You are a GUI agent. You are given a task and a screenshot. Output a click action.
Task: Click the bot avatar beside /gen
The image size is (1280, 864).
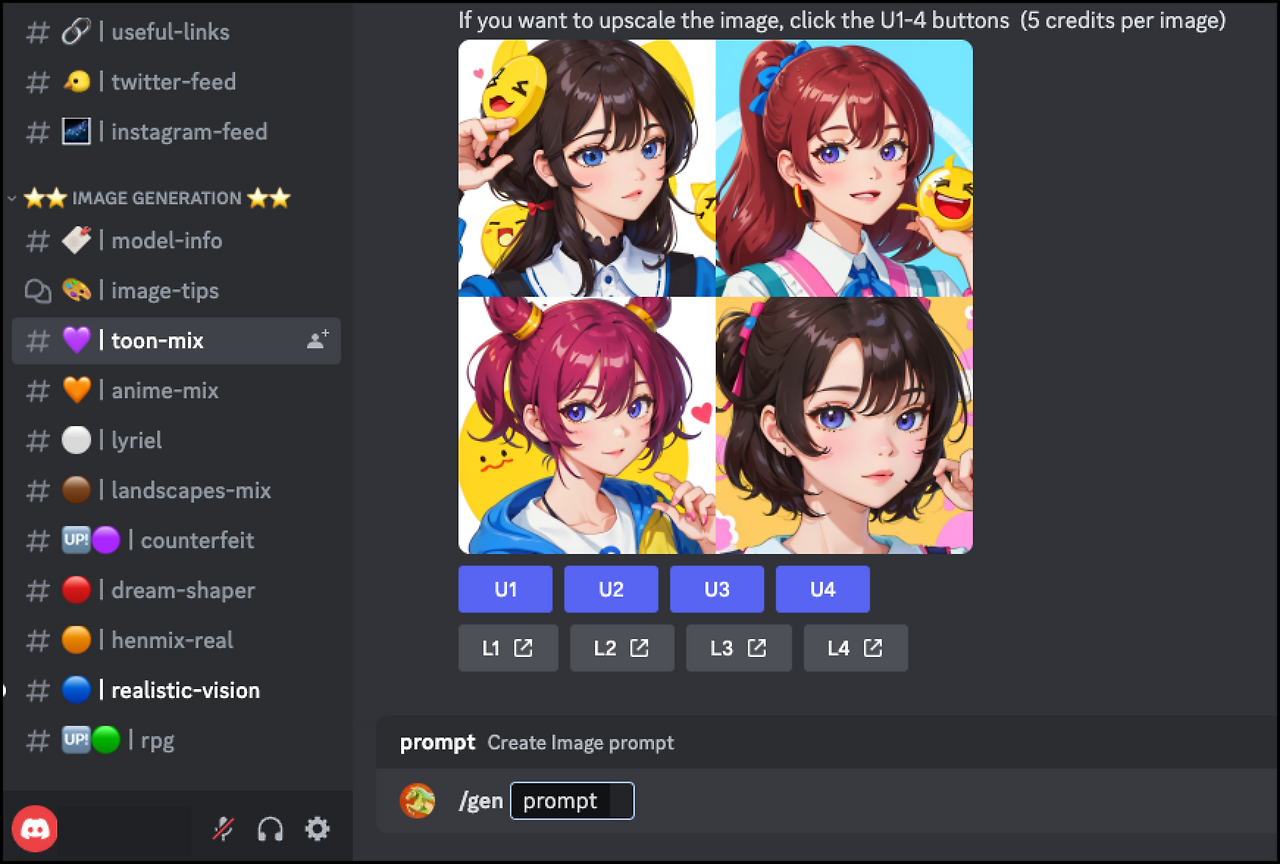coord(418,800)
